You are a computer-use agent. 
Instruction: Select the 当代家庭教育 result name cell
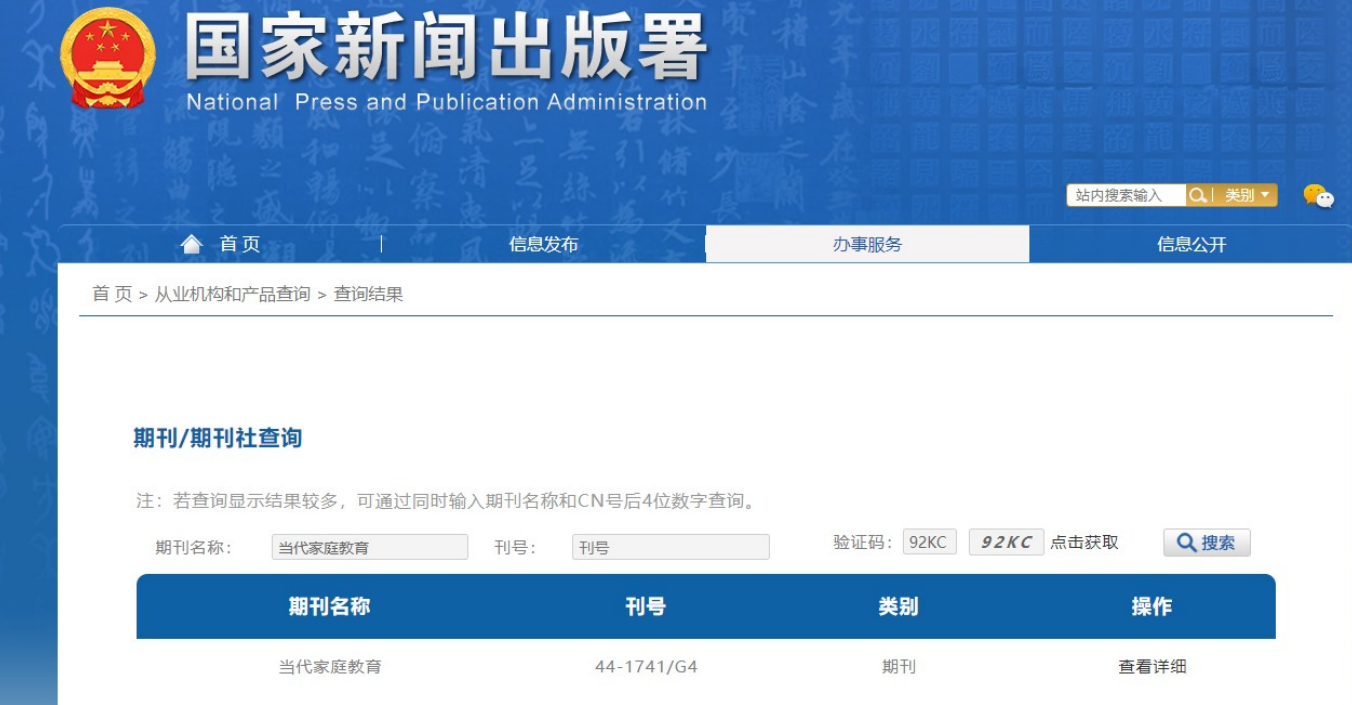pyautogui.click(x=330, y=667)
